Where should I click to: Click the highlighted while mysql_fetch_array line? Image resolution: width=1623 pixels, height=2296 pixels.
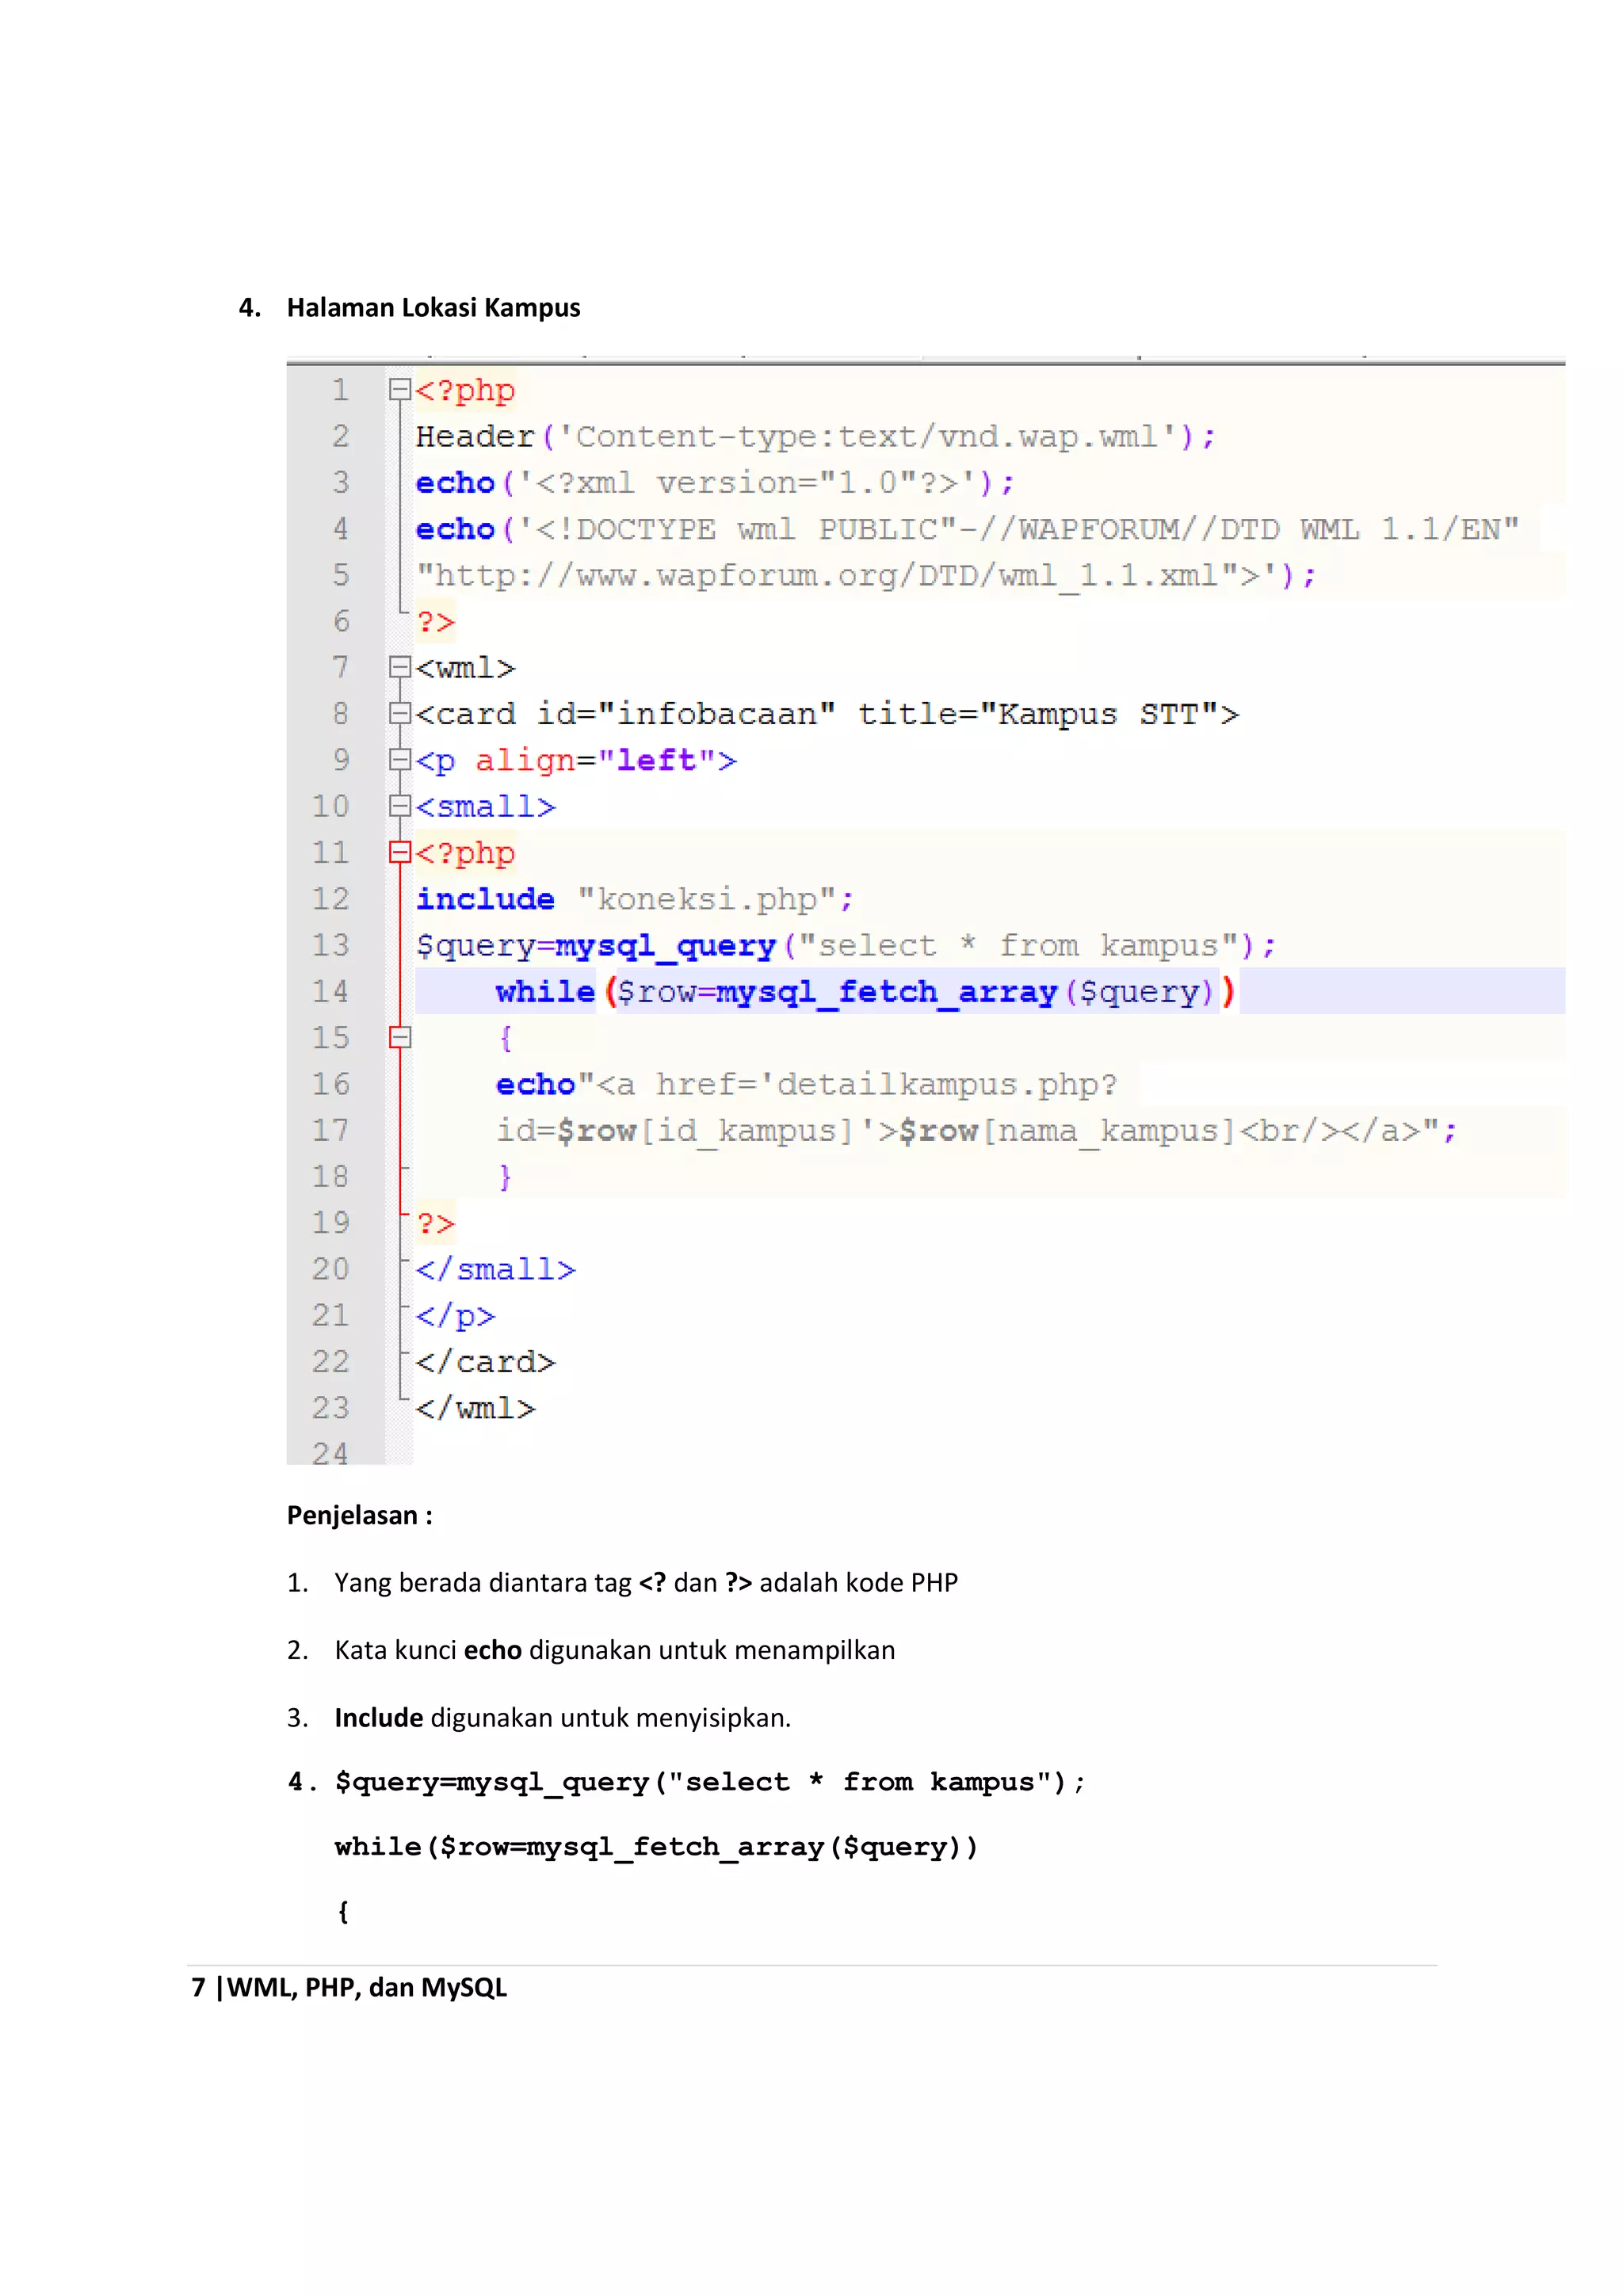point(866,992)
